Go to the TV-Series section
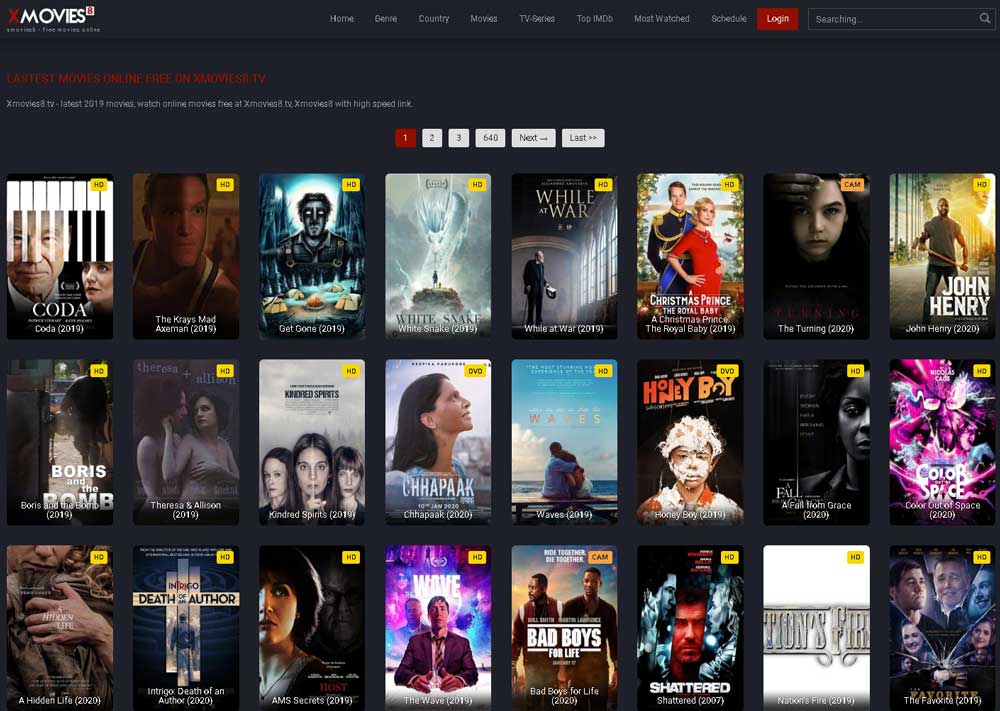This screenshot has width=1000, height=711. point(537,18)
